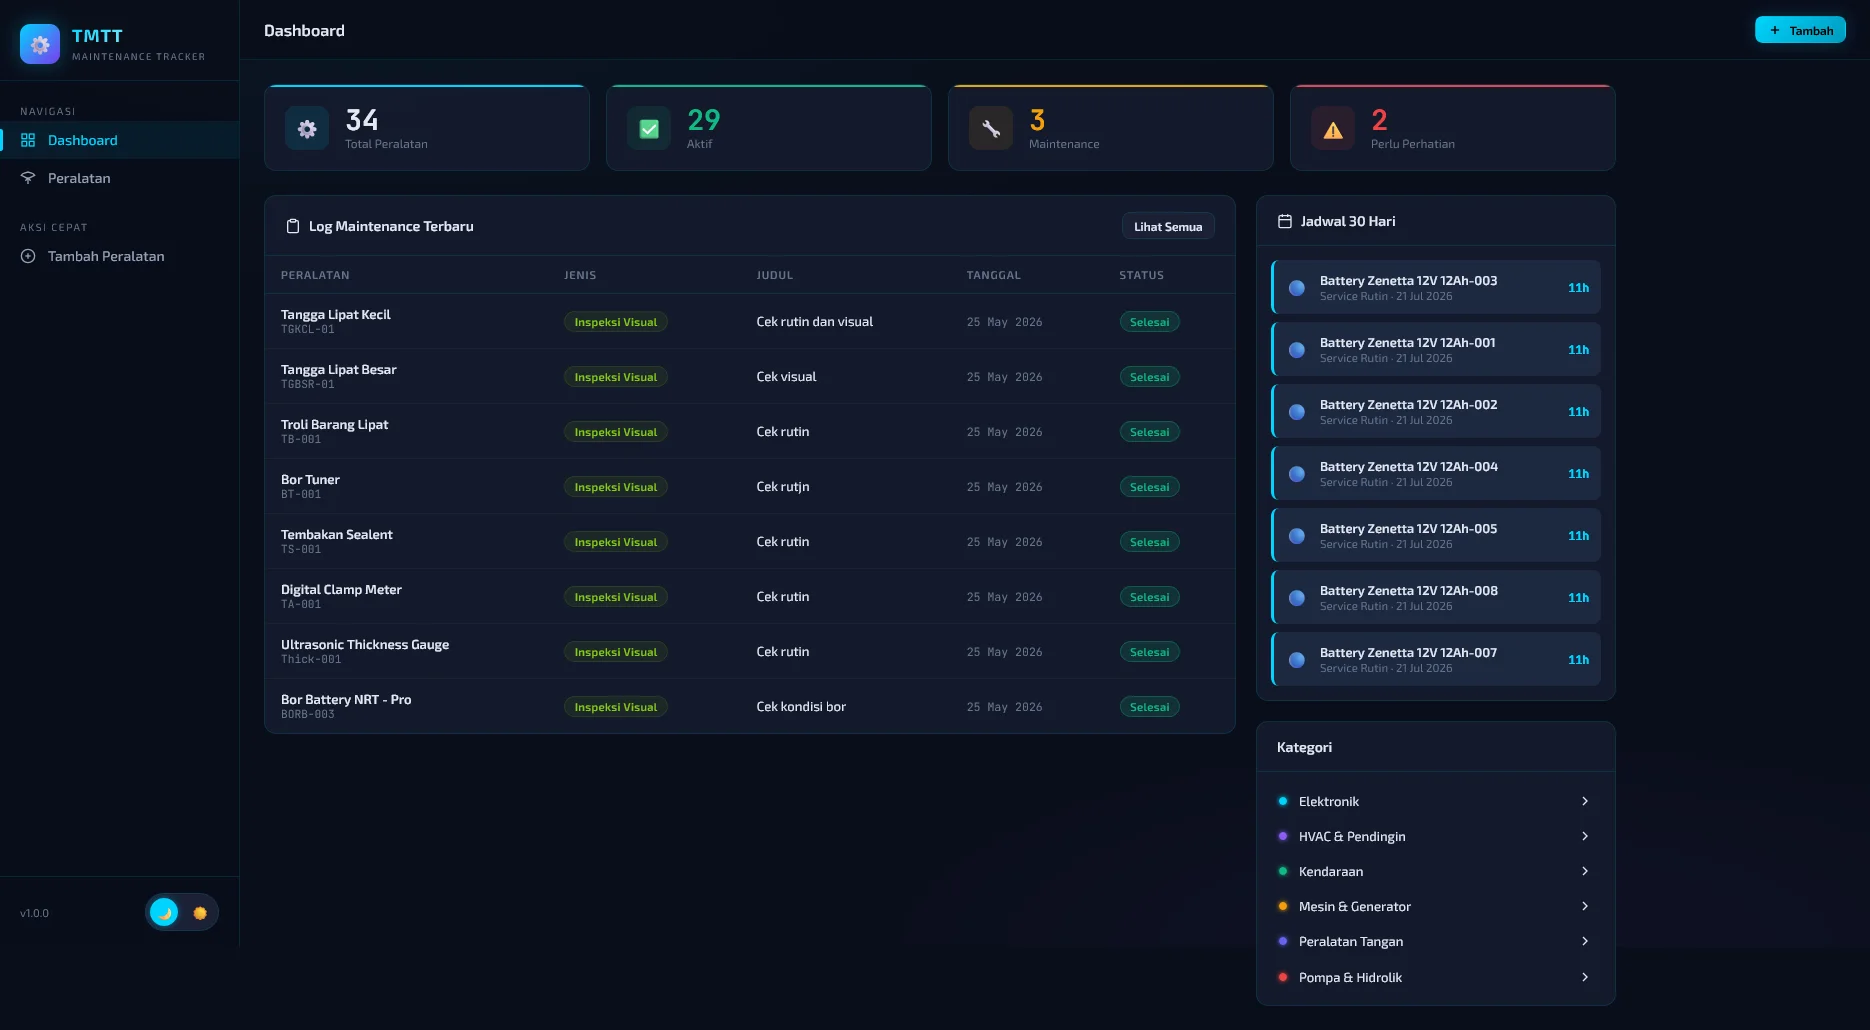Click the green checkmark icon on Aktif card
The image size is (1870, 1030).
[649, 129]
